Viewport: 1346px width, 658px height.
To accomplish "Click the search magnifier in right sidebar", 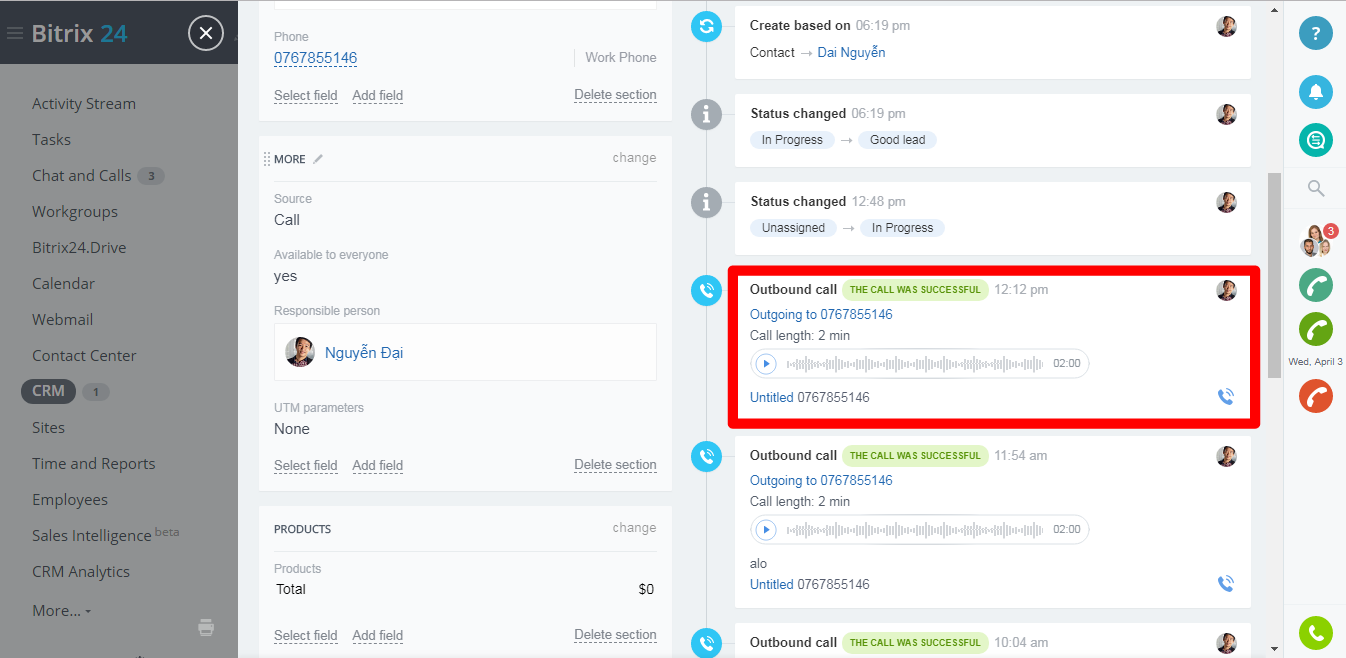I will [1316, 188].
